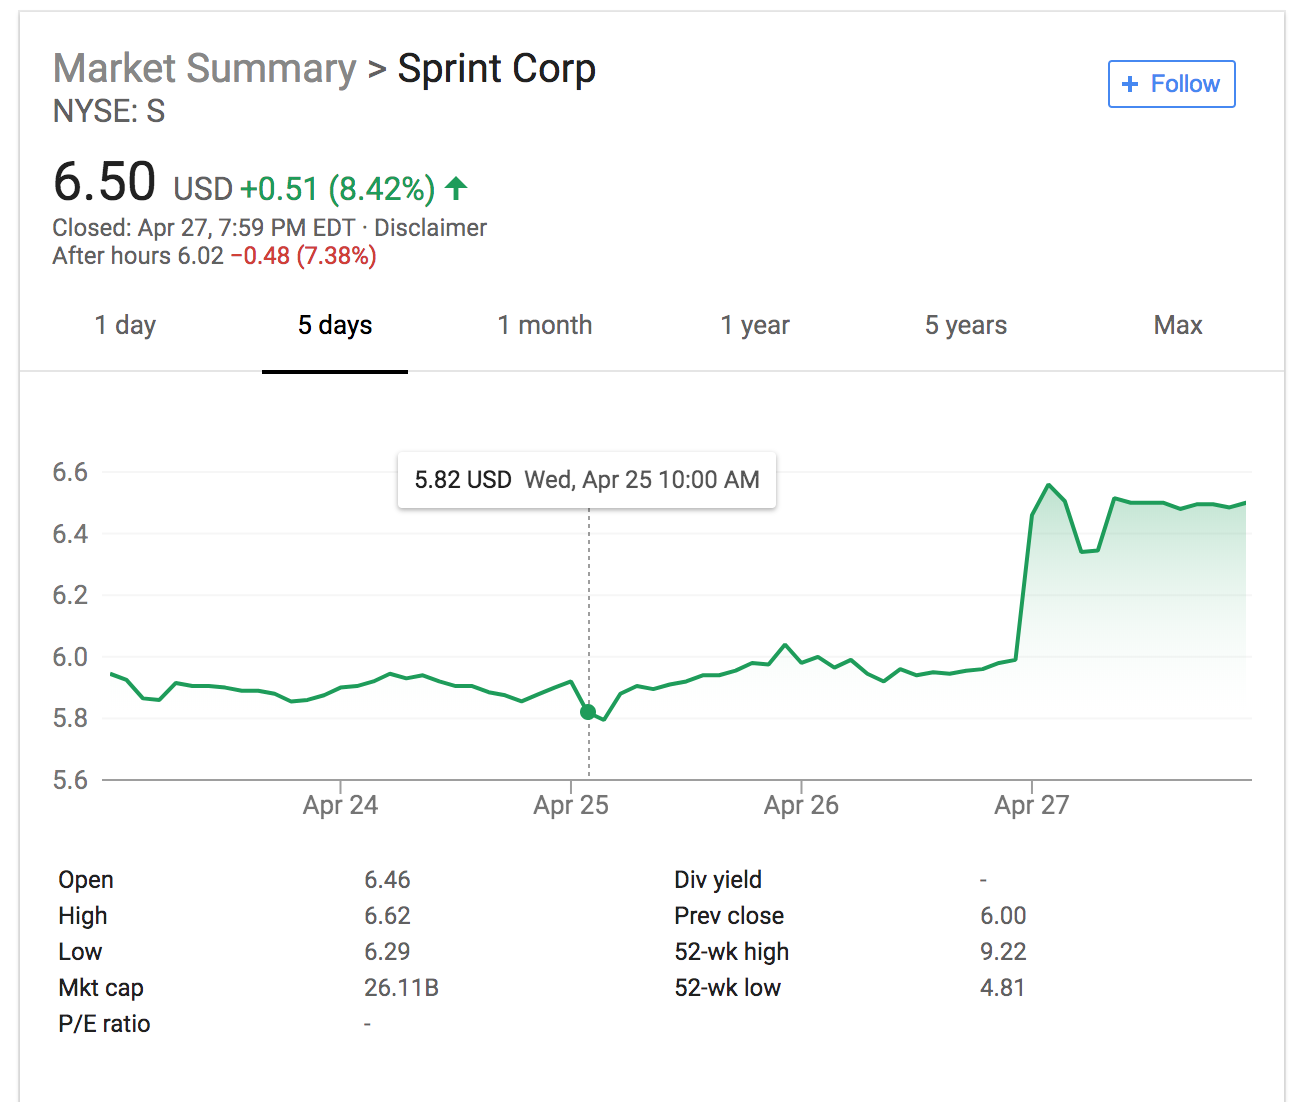Select the 5 years tab
The height and width of the screenshot is (1102, 1314).
(965, 325)
